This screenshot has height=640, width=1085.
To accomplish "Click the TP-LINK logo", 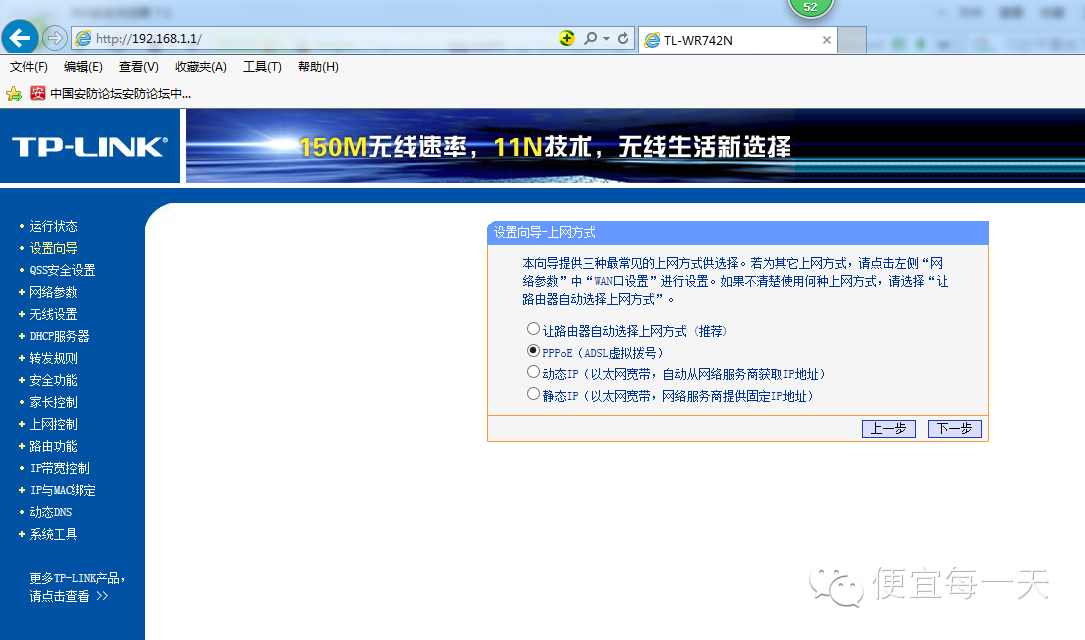I will click(90, 147).
